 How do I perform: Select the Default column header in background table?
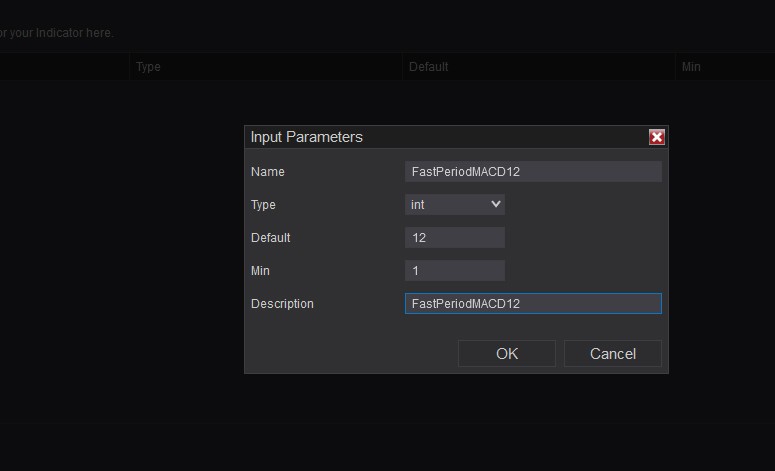[428, 67]
